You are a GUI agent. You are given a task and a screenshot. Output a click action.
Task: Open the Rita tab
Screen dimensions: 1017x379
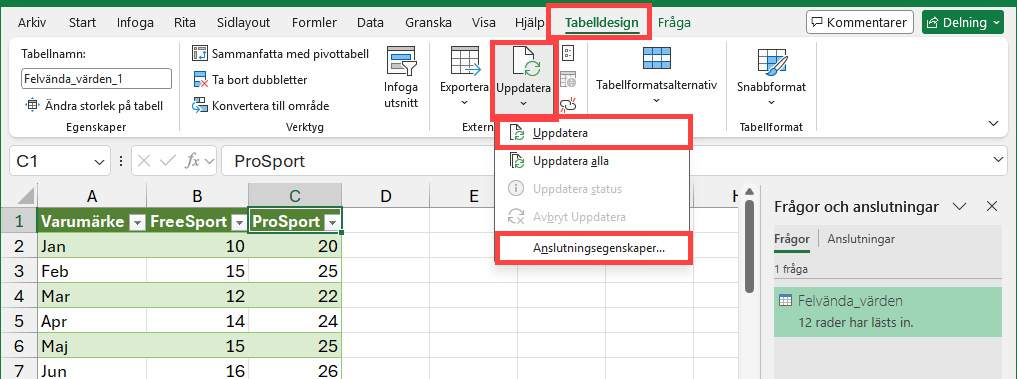(x=185, y=23)
